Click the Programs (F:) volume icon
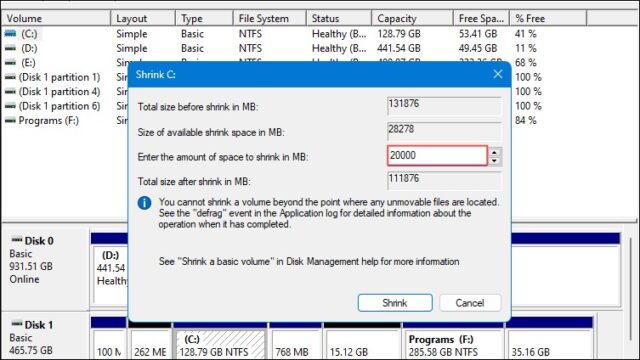Image resolution: width=640 pixels, height=360 pixels. [10, 120]
